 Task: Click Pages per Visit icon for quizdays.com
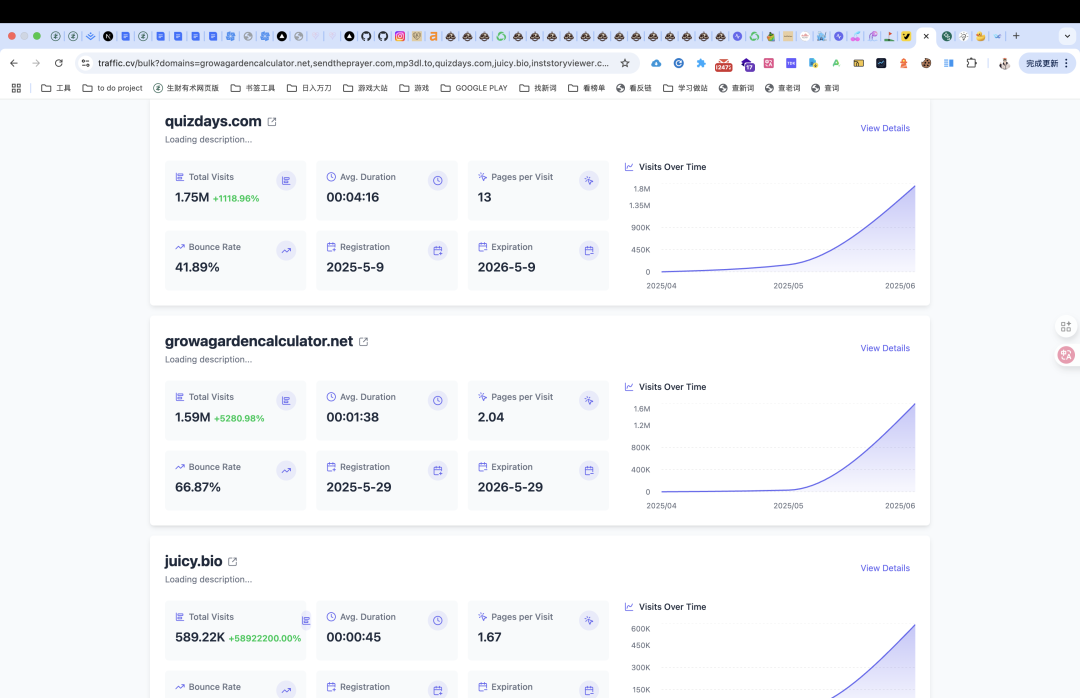click(589, 181)
